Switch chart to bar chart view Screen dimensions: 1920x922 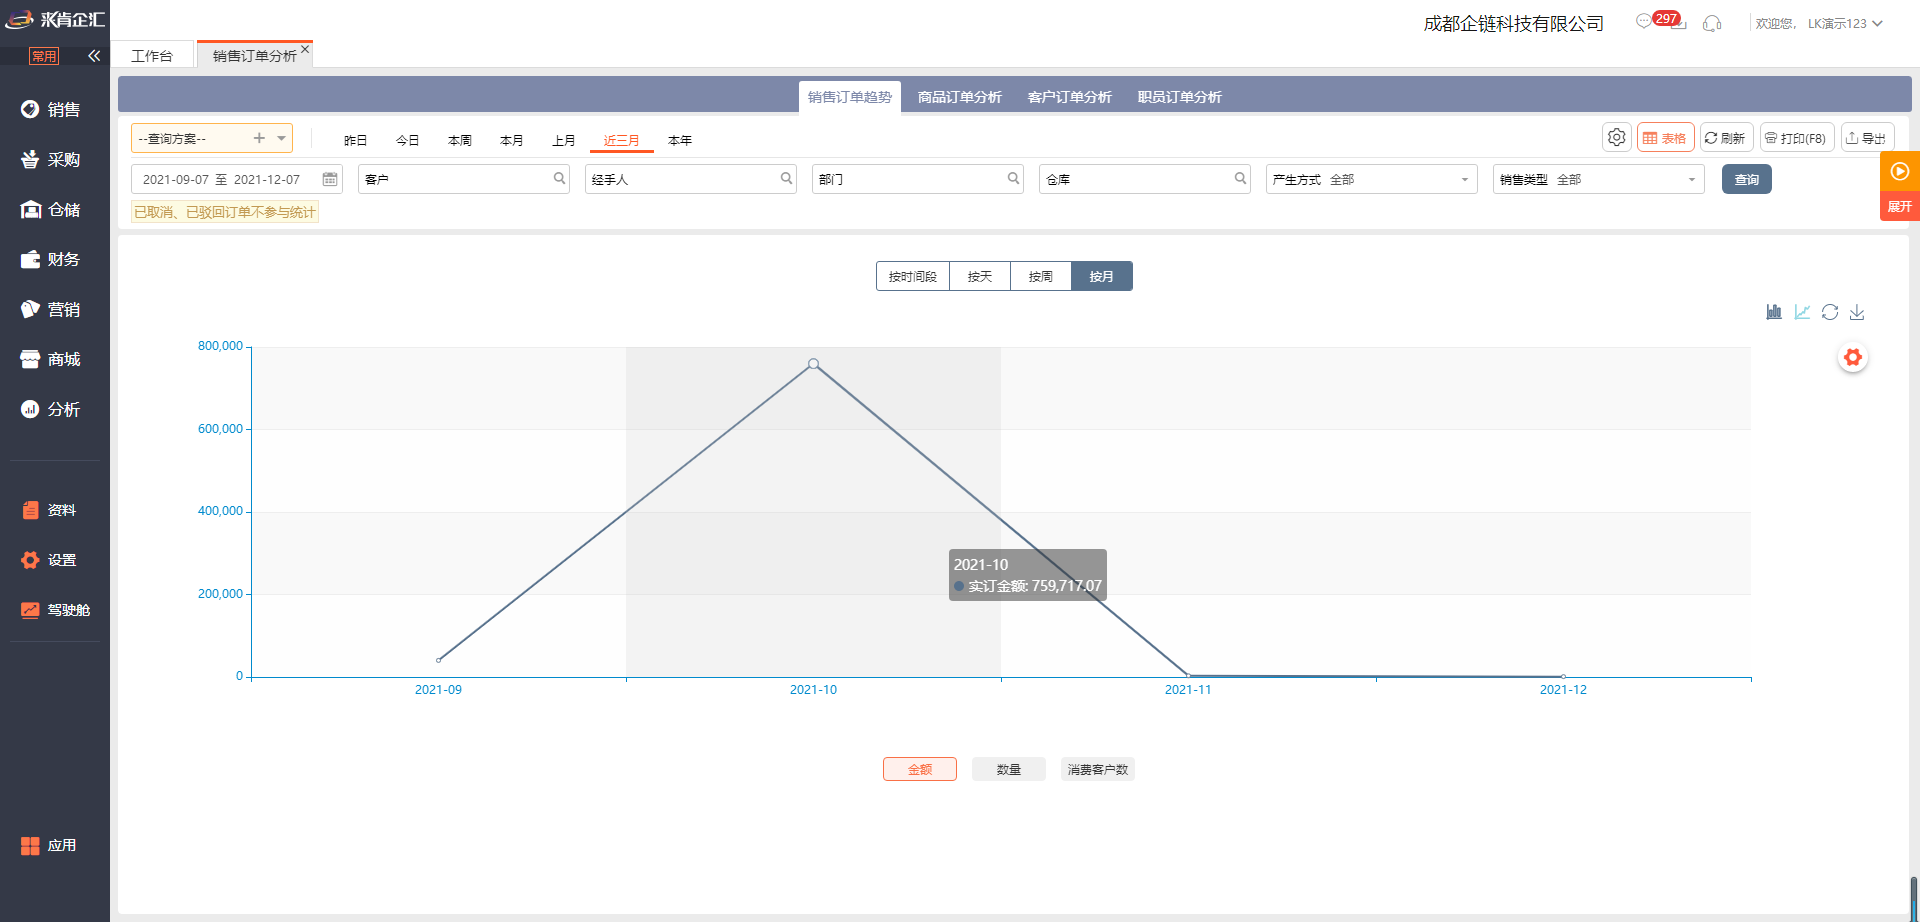[x=1774, y=312]
